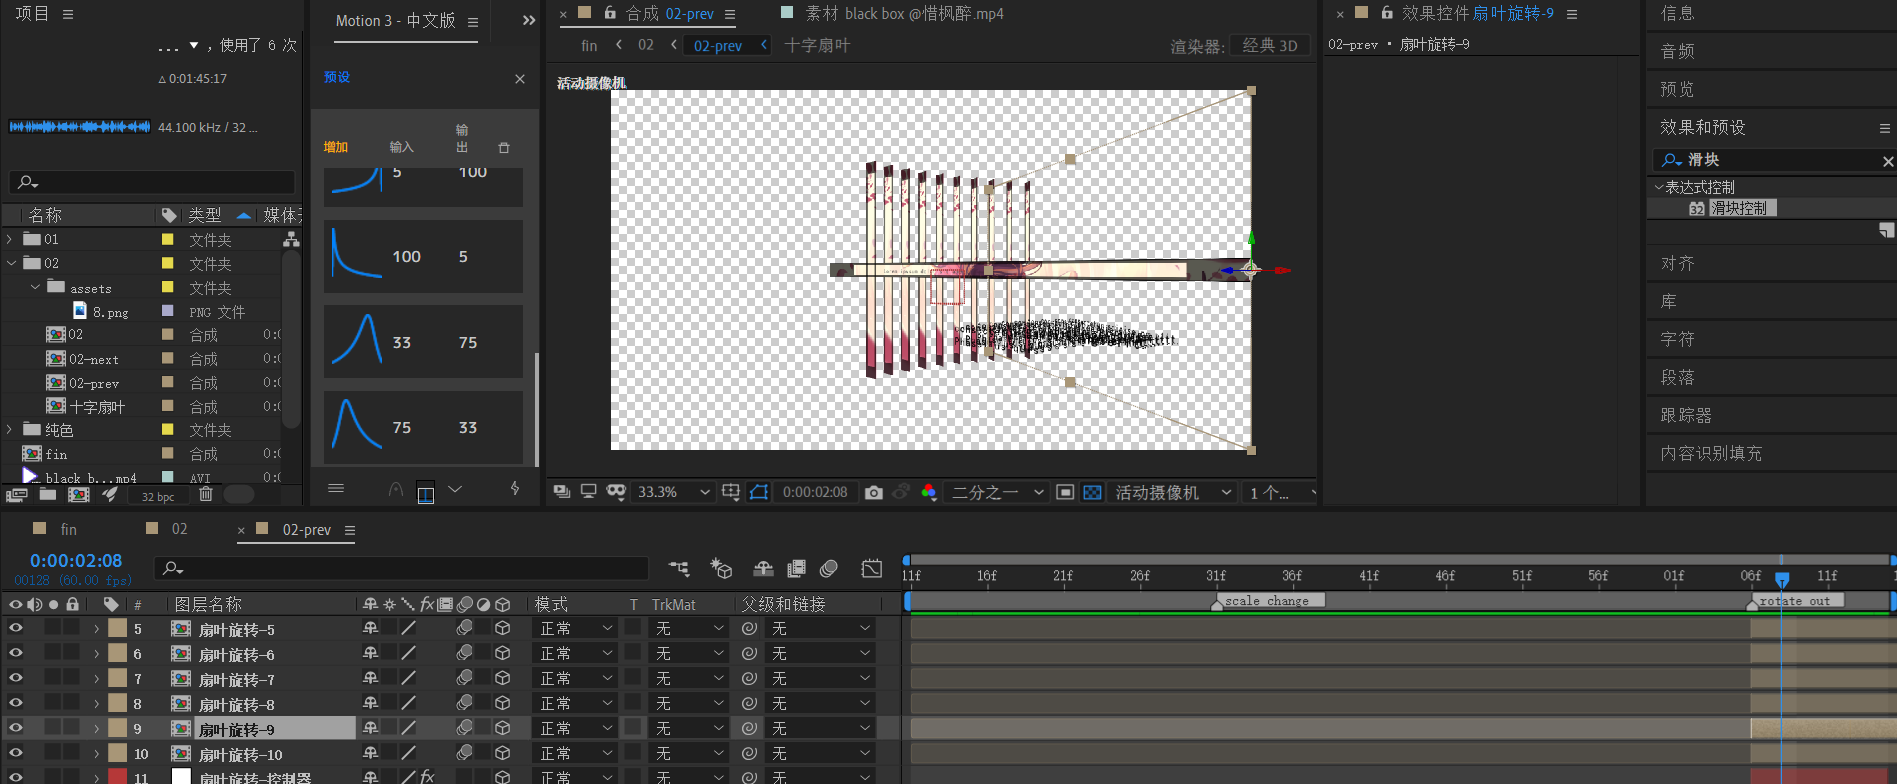
Task: Click the current time 0:00:02:08 in timeline
Action: pyautogui.click(x=76, y=561)
